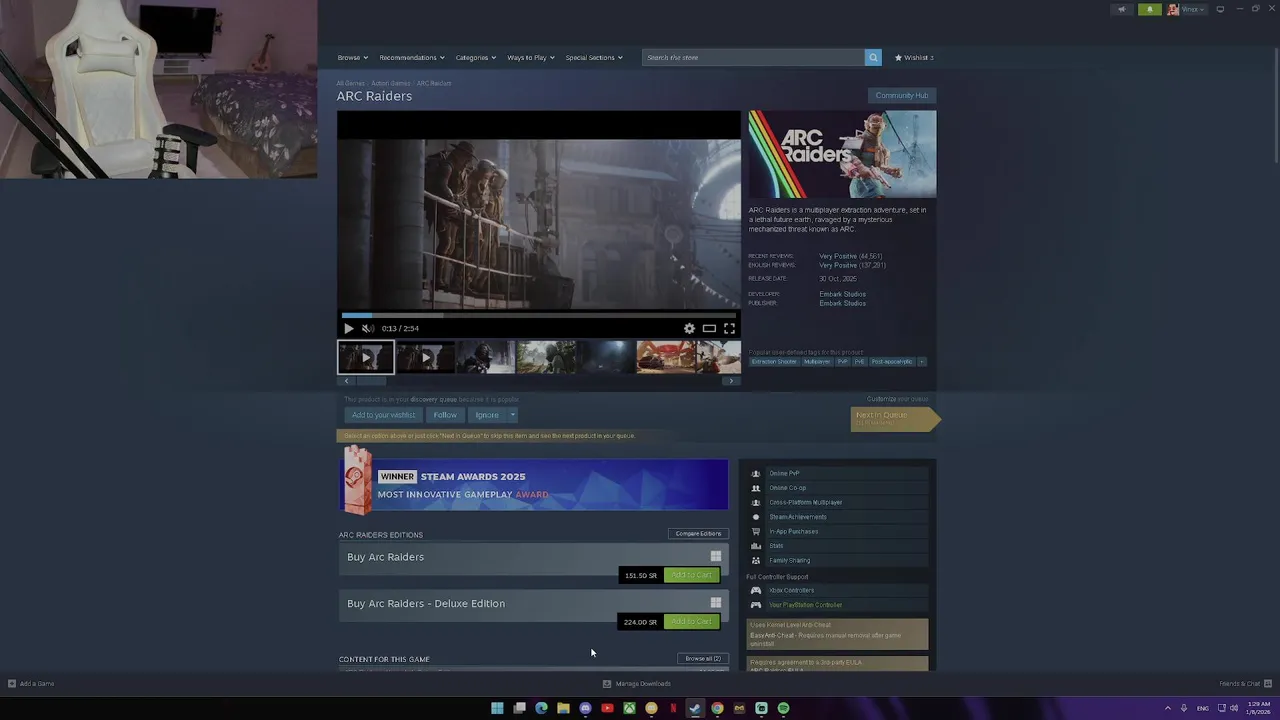This screenshot has height=720, width=1280.
Task: Switch to Big Picture mode icon
Action: [x=1220, y=9]
